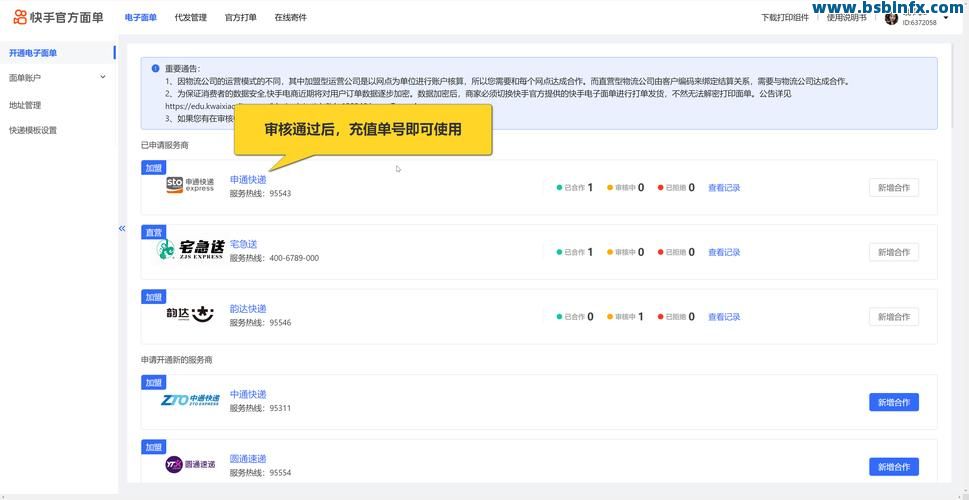The image size is (969, 500).
Task: Click the STO 申通快递 logo
Action: click(190, 185)
